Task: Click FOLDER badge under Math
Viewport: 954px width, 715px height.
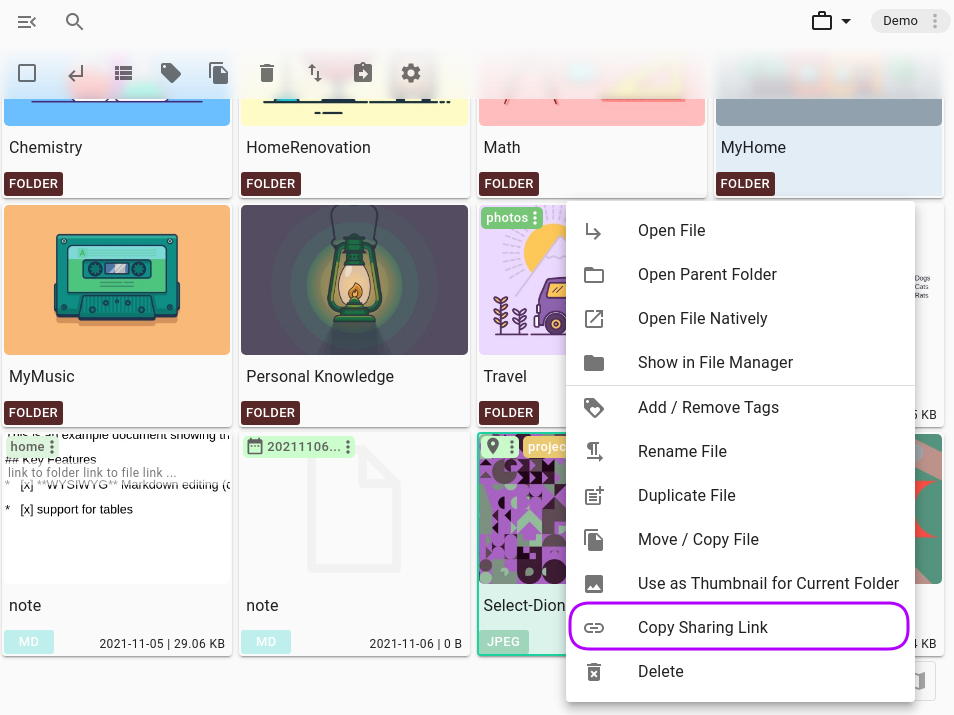Action: pyautogui.click(x=509, y=184)
